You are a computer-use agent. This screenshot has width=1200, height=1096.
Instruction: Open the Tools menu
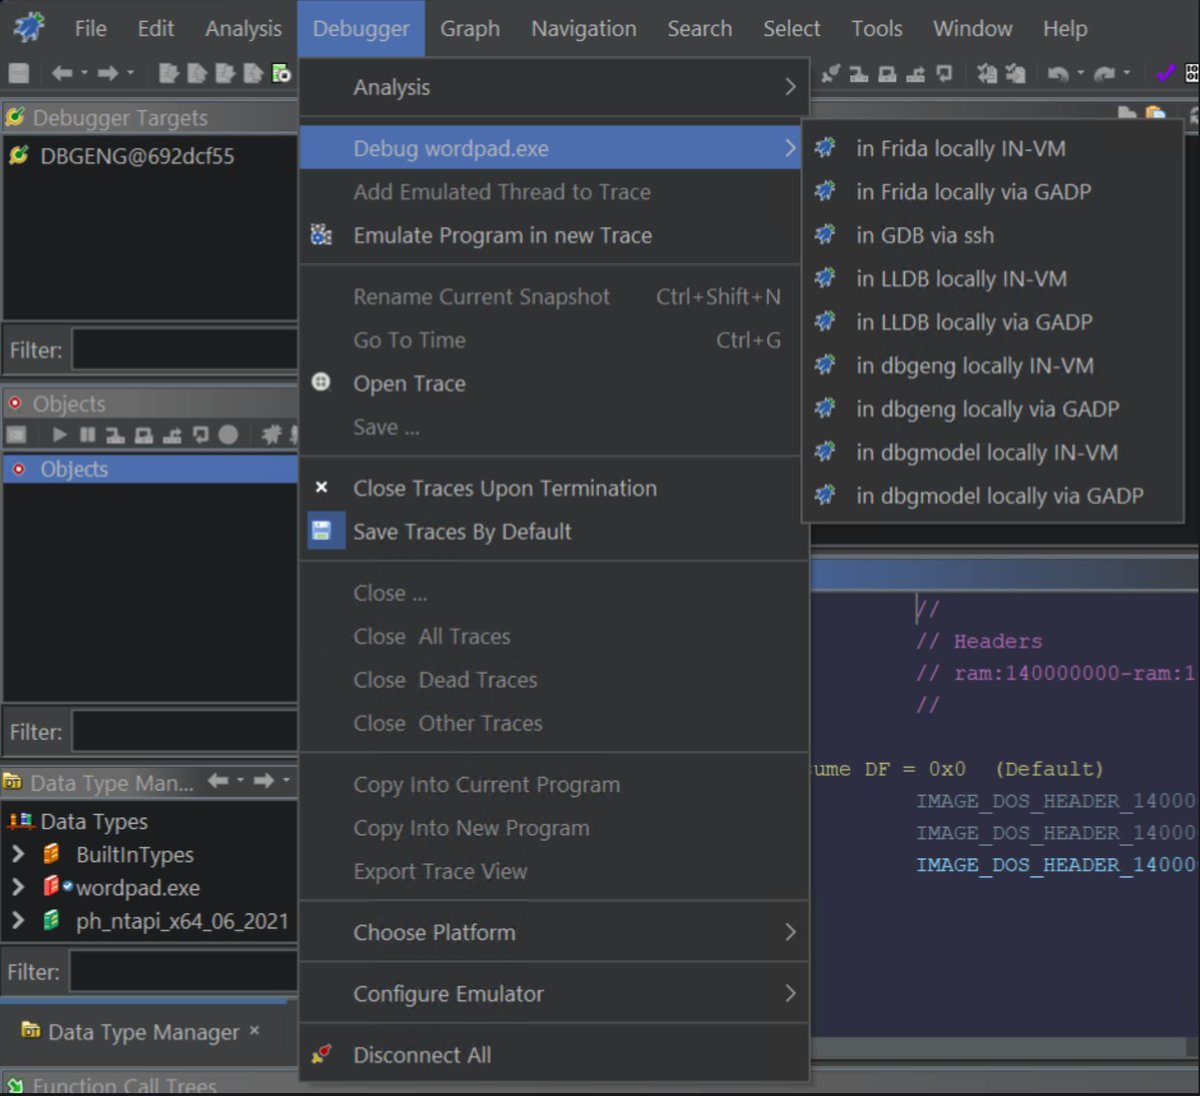pos(877,28)
